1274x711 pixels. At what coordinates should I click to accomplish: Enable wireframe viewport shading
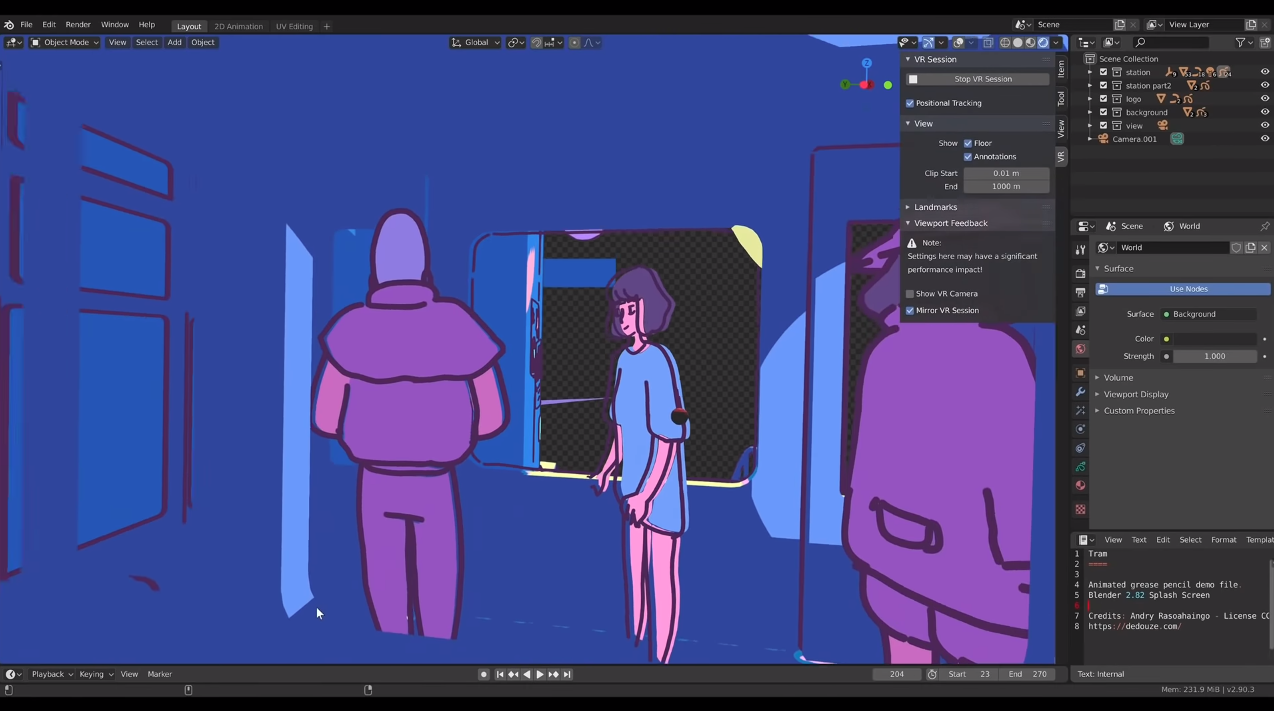(1005, 43)
